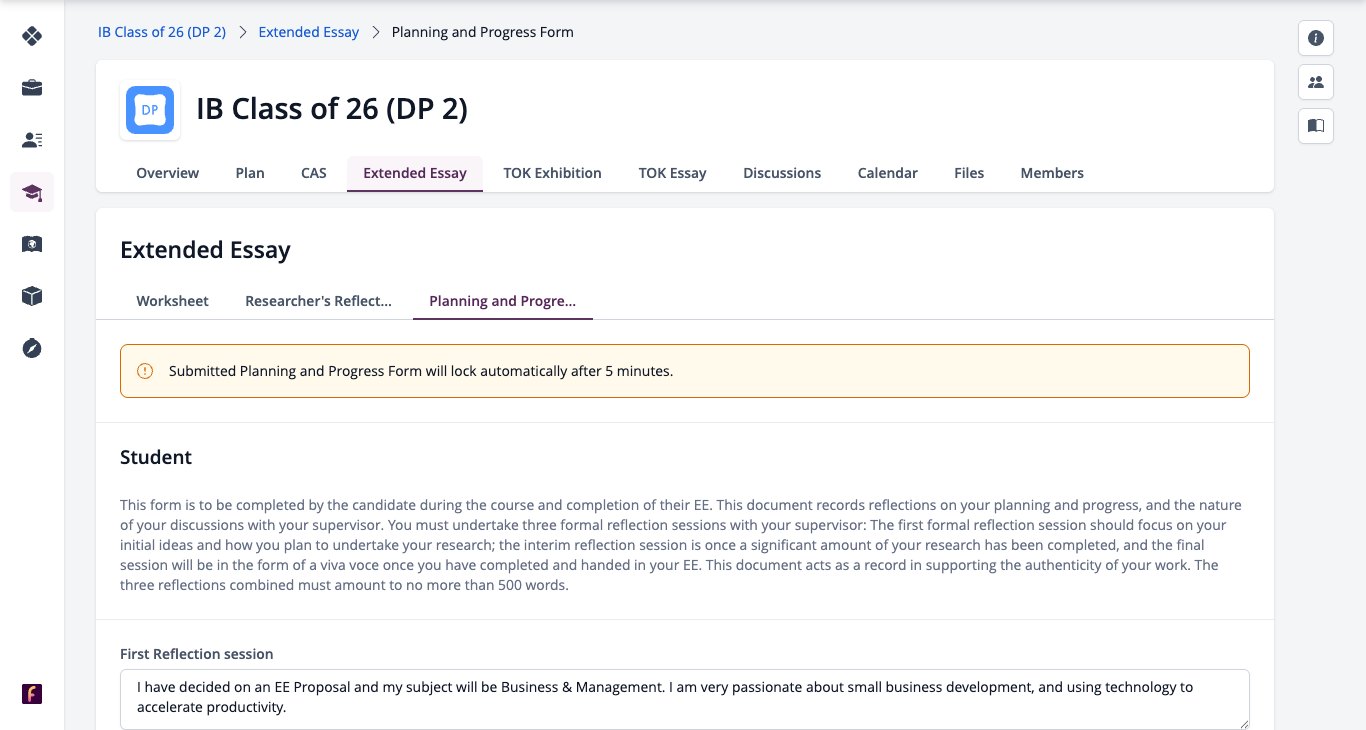Open the Calendar tab
This screenshot has height=730, width=1366.
pos(887,173)
